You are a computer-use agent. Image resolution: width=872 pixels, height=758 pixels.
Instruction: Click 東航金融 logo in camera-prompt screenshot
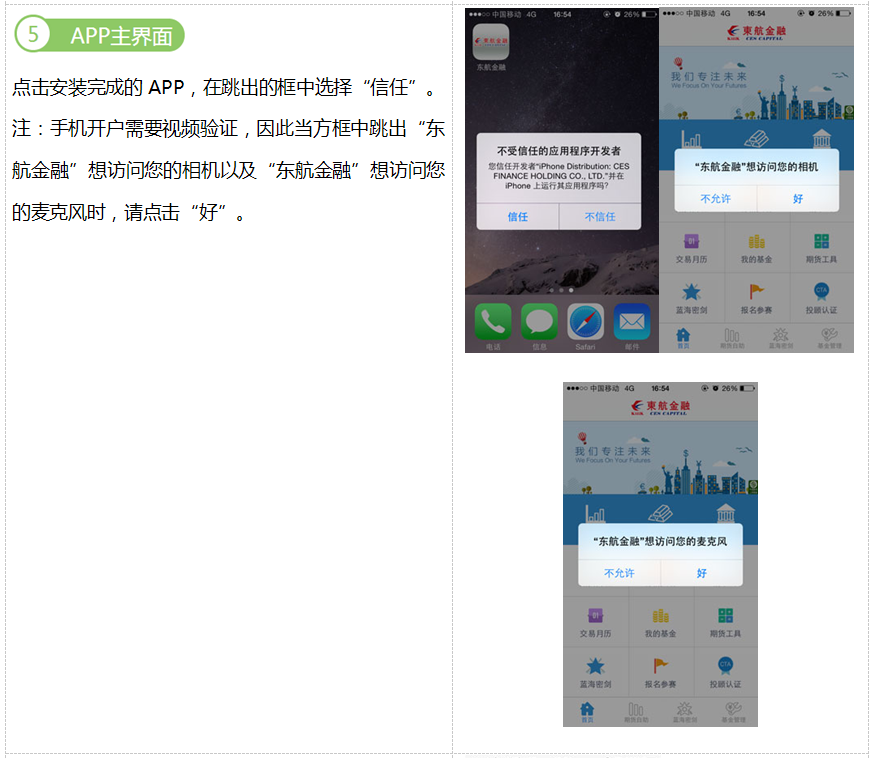click(x=756, y=33)
